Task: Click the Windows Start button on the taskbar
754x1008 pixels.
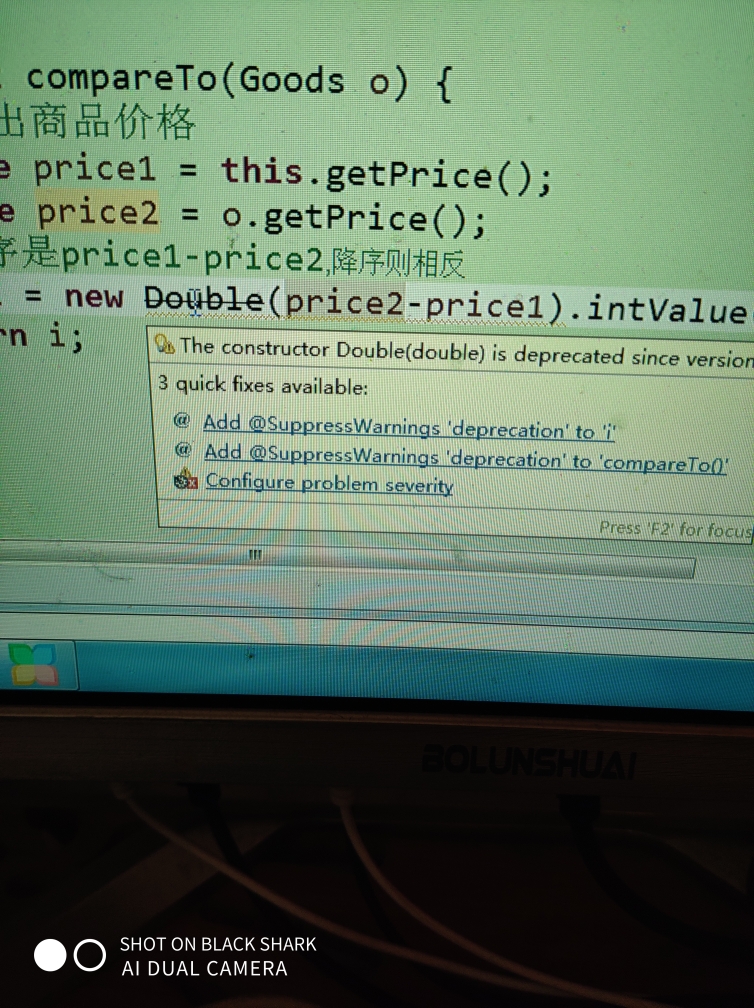Action: [33, 666]
